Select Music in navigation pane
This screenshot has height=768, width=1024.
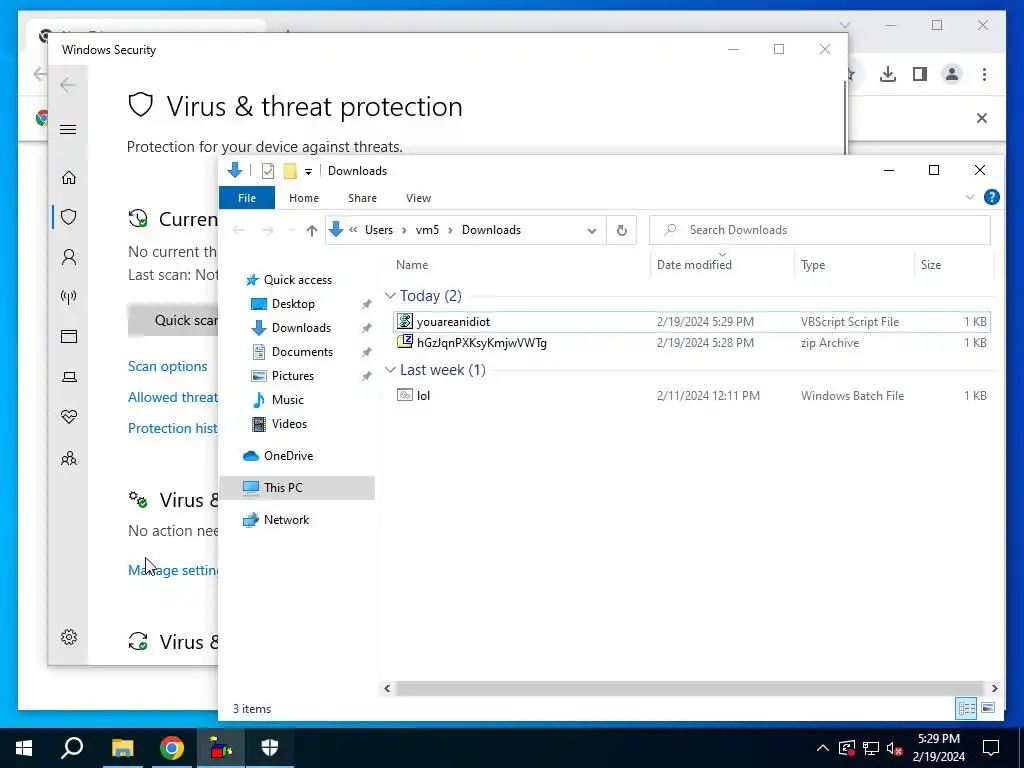click(x=287, y=400)
